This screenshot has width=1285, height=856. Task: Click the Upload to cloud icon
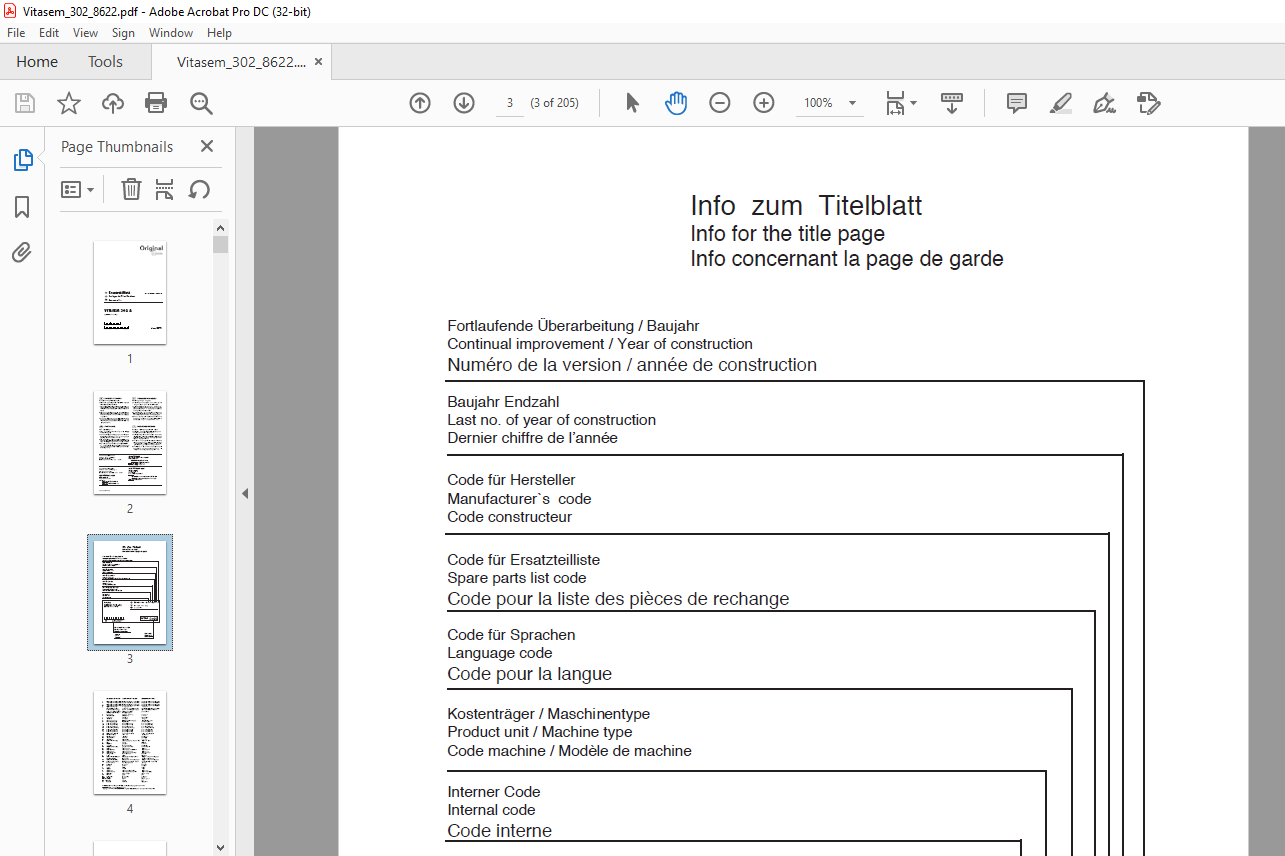[x=113, y=103]
